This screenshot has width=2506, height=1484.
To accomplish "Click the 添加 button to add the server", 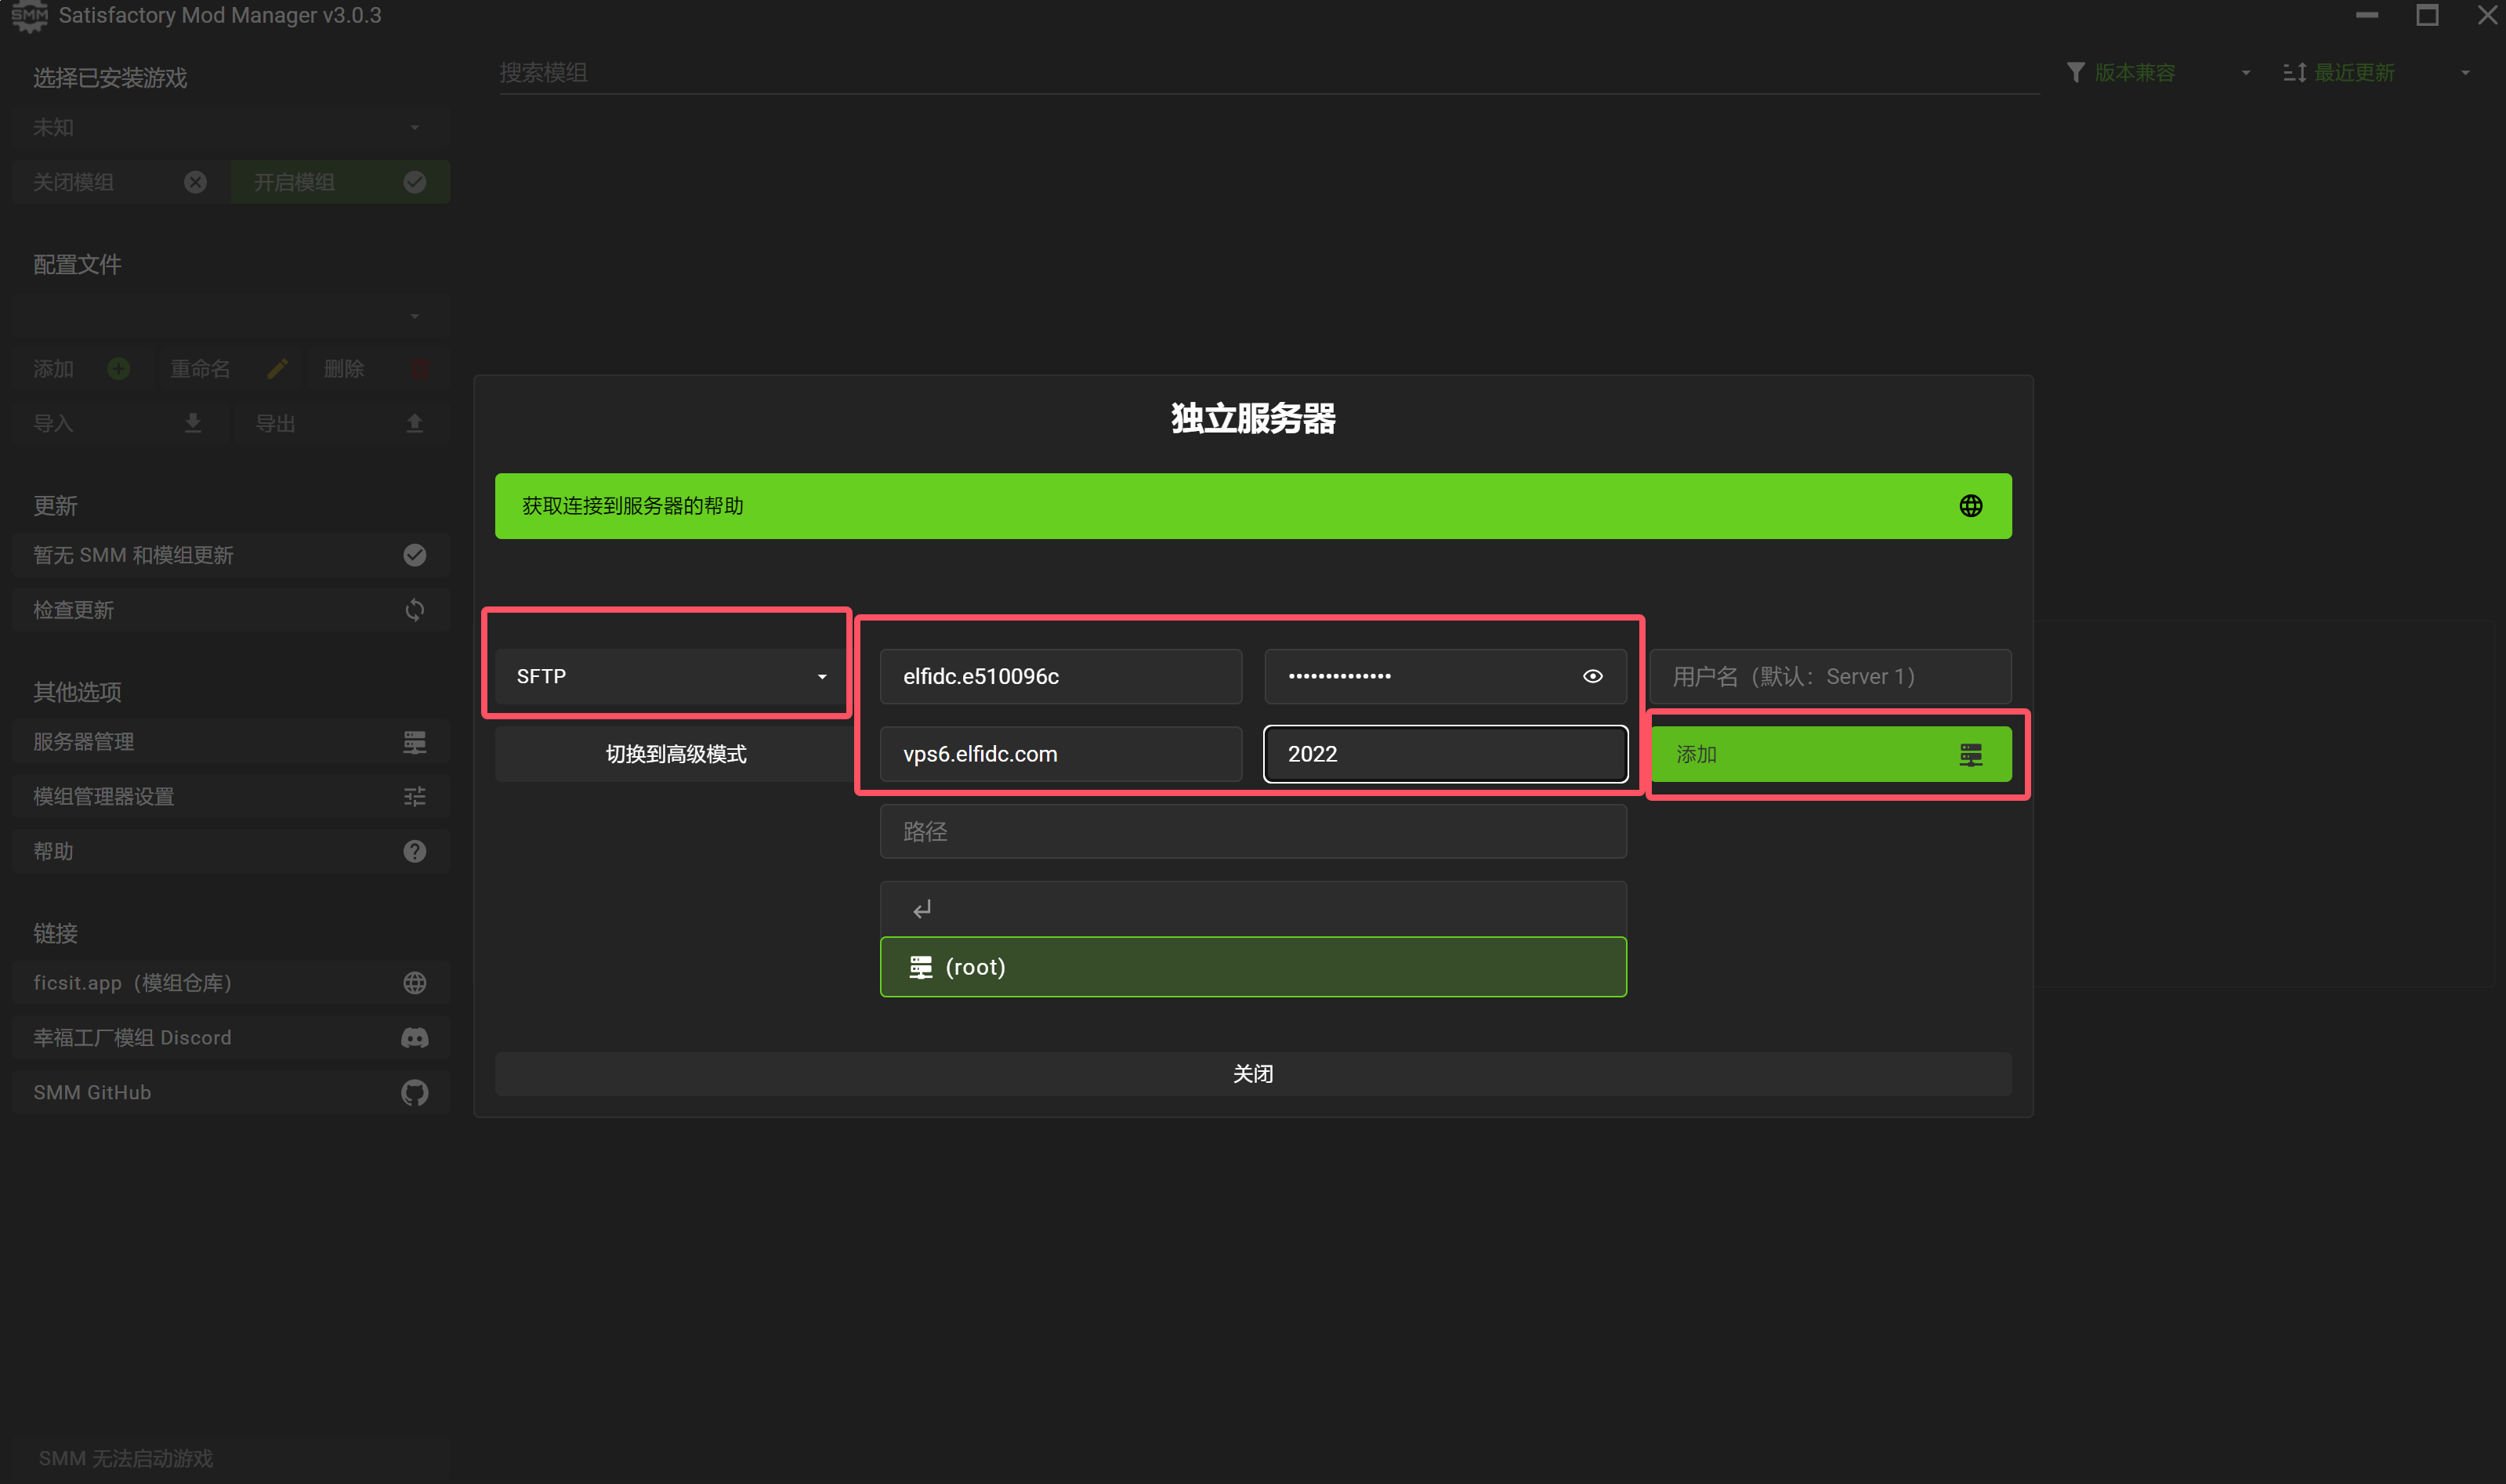I will (1830, 754).
